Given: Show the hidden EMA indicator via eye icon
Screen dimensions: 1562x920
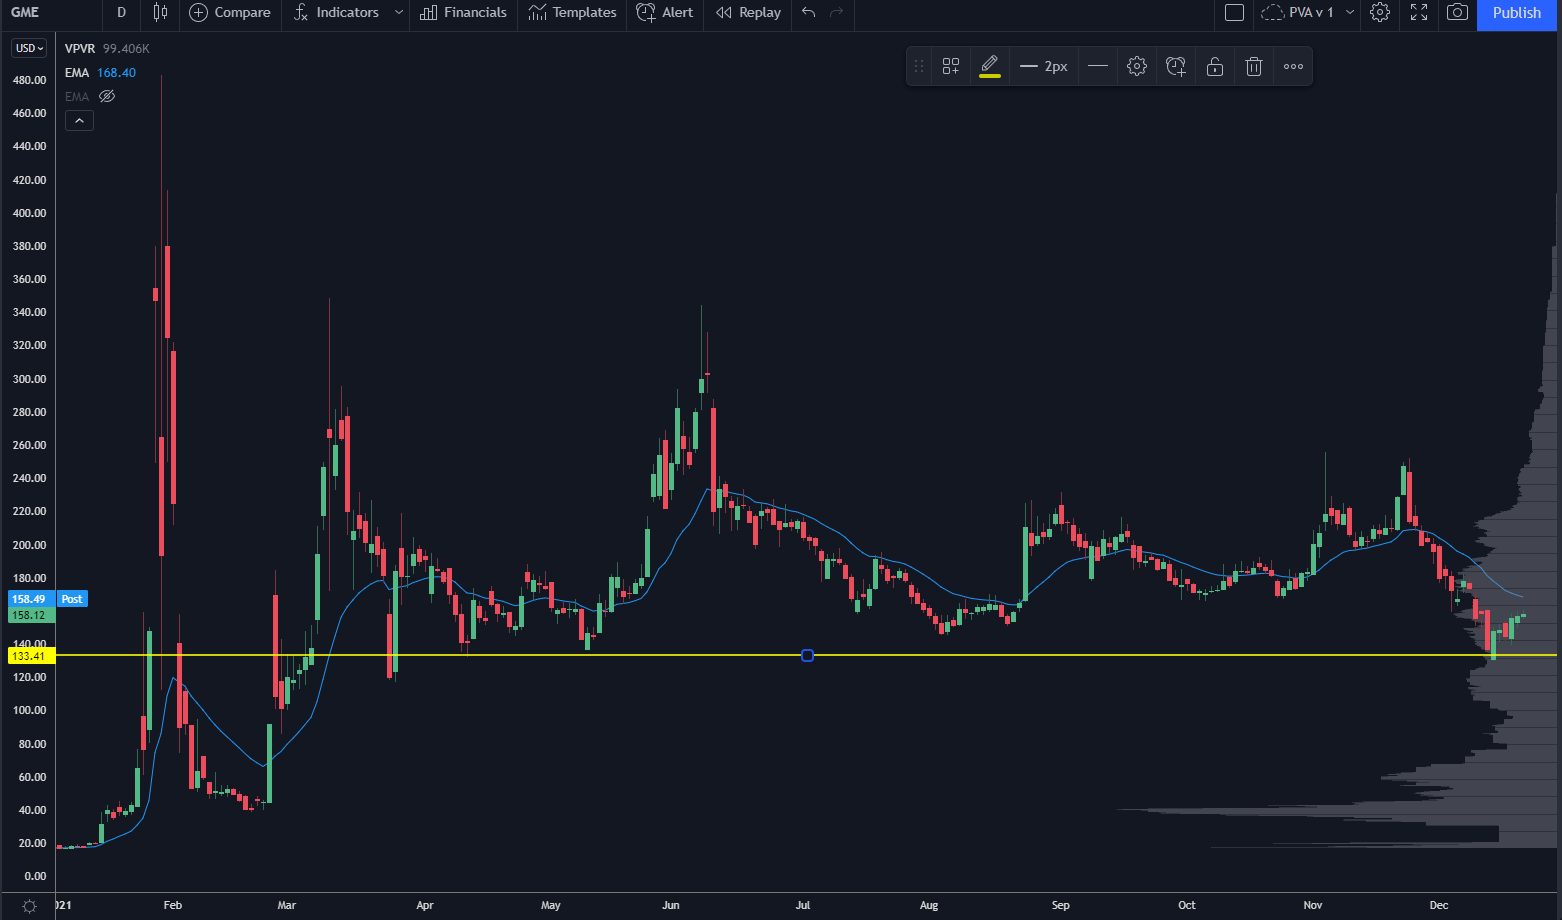Looking at the screenshot, I should 107,96.
